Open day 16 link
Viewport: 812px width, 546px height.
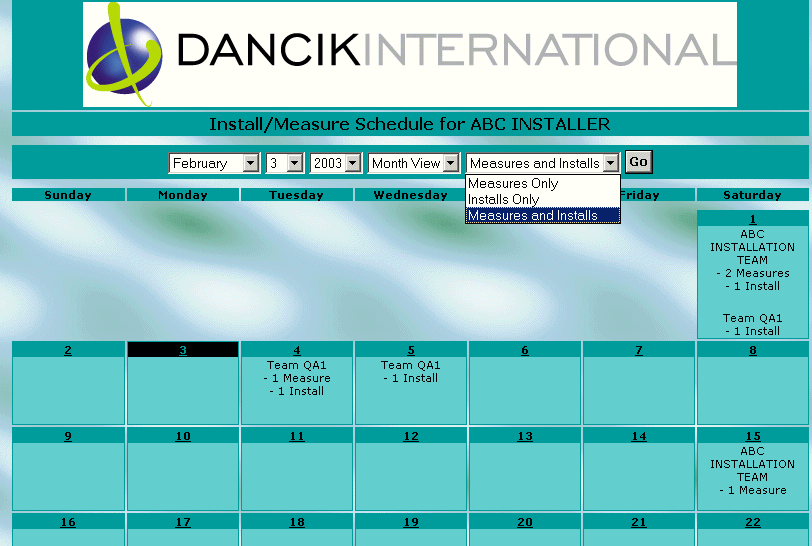tap(68, 522)
